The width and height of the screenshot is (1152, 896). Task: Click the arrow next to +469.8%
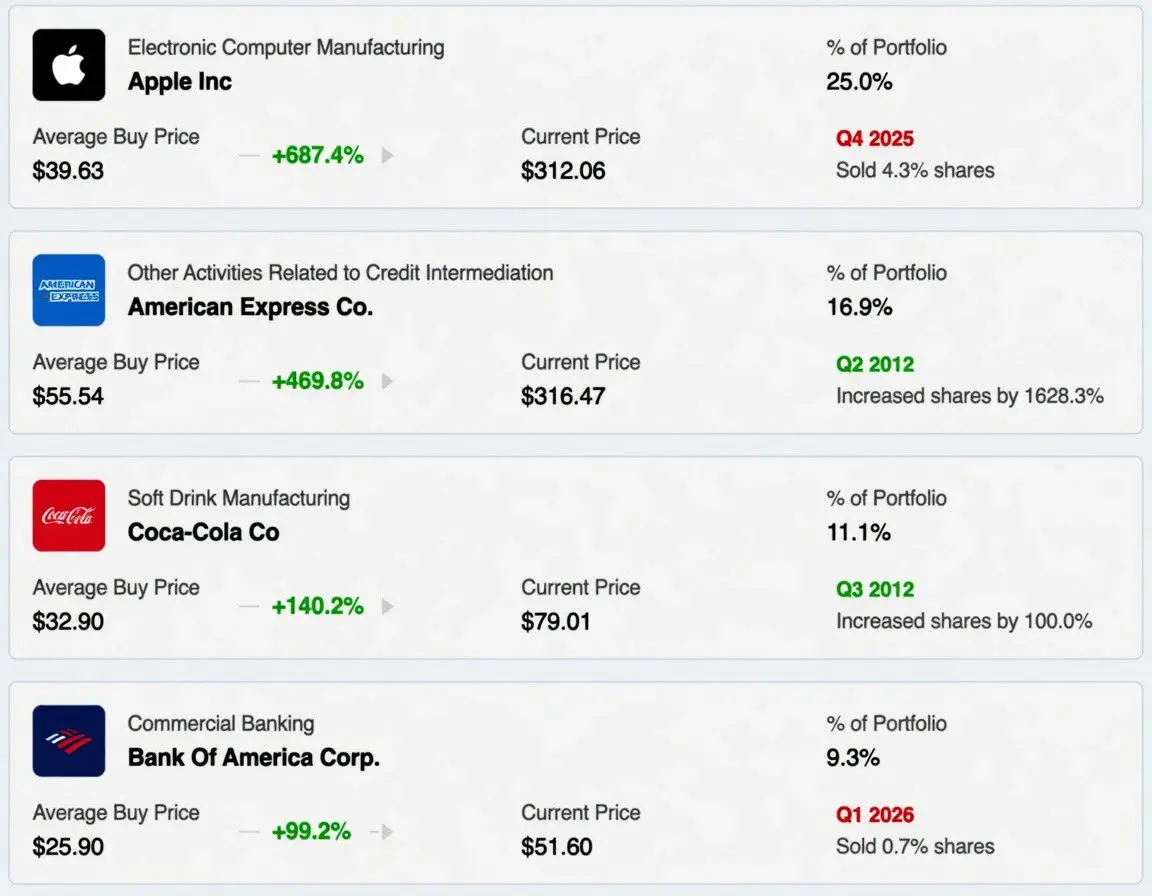coord(387,381)
